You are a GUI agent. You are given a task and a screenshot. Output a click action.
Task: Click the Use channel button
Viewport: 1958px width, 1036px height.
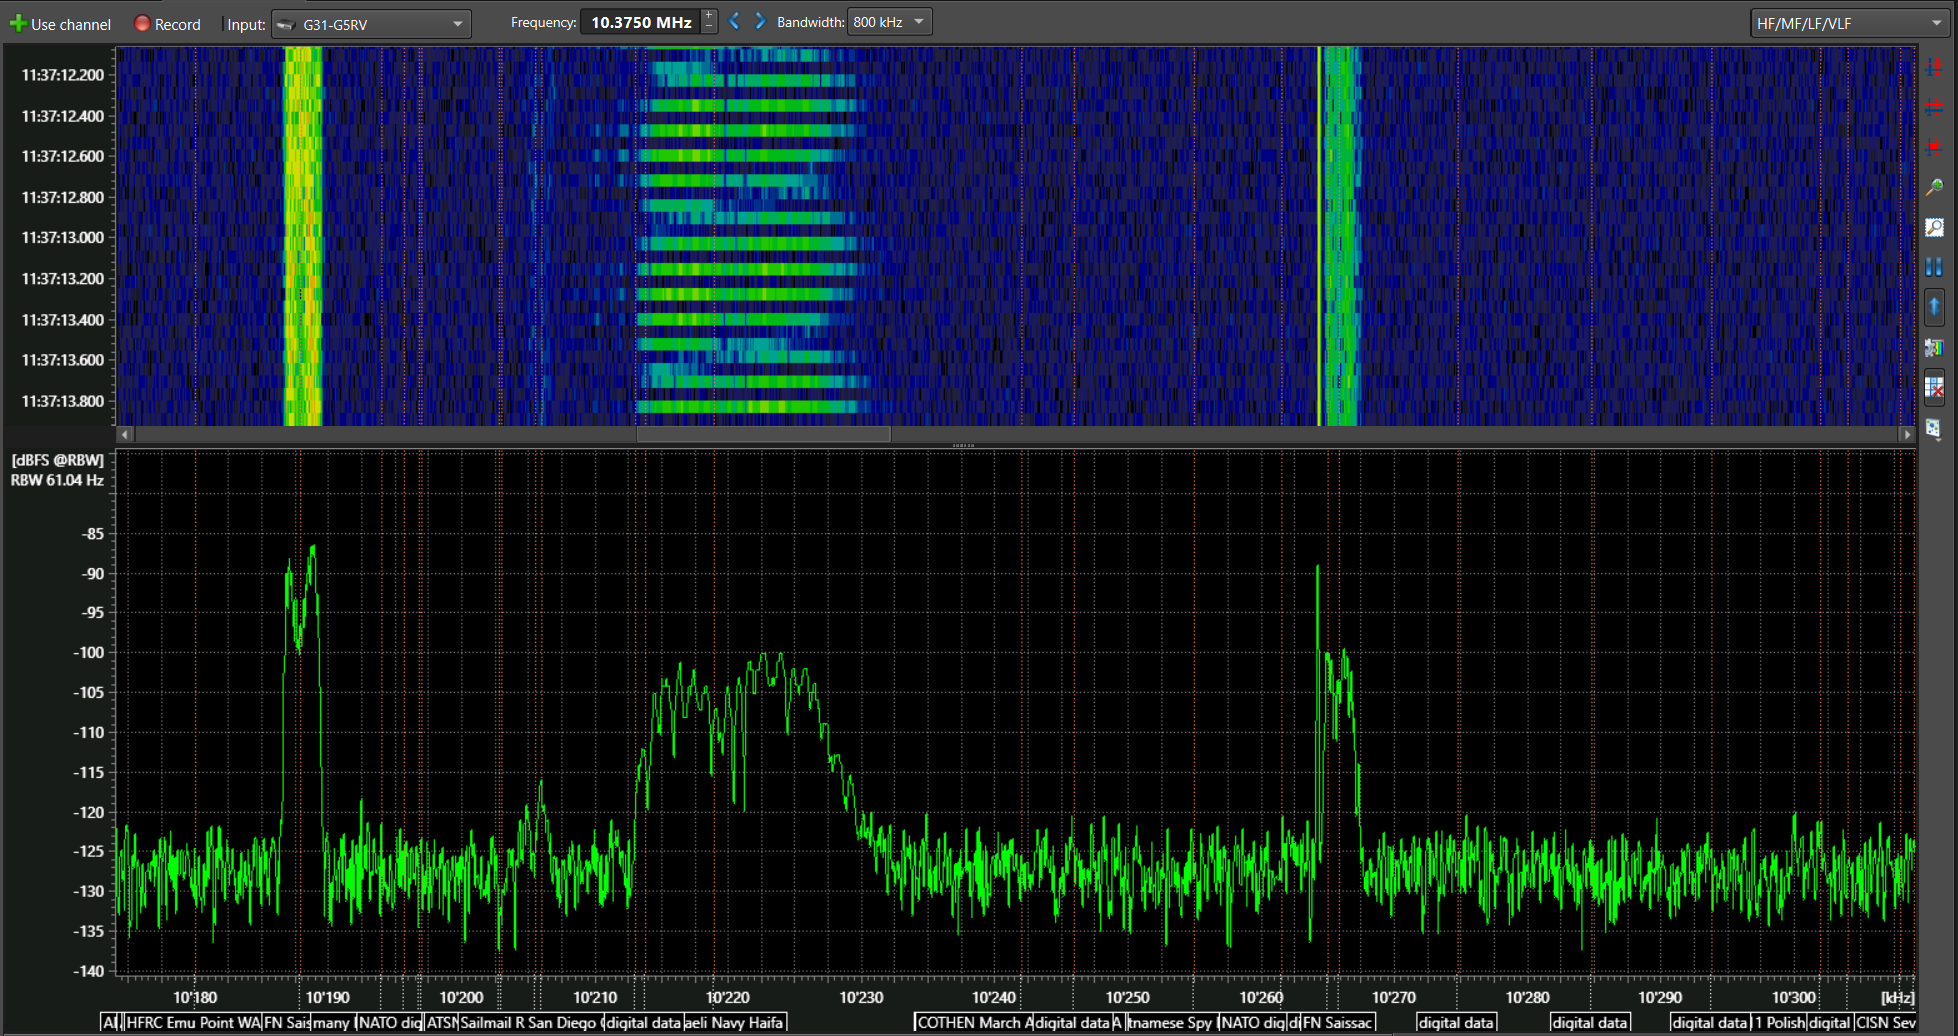pos(60,24)
